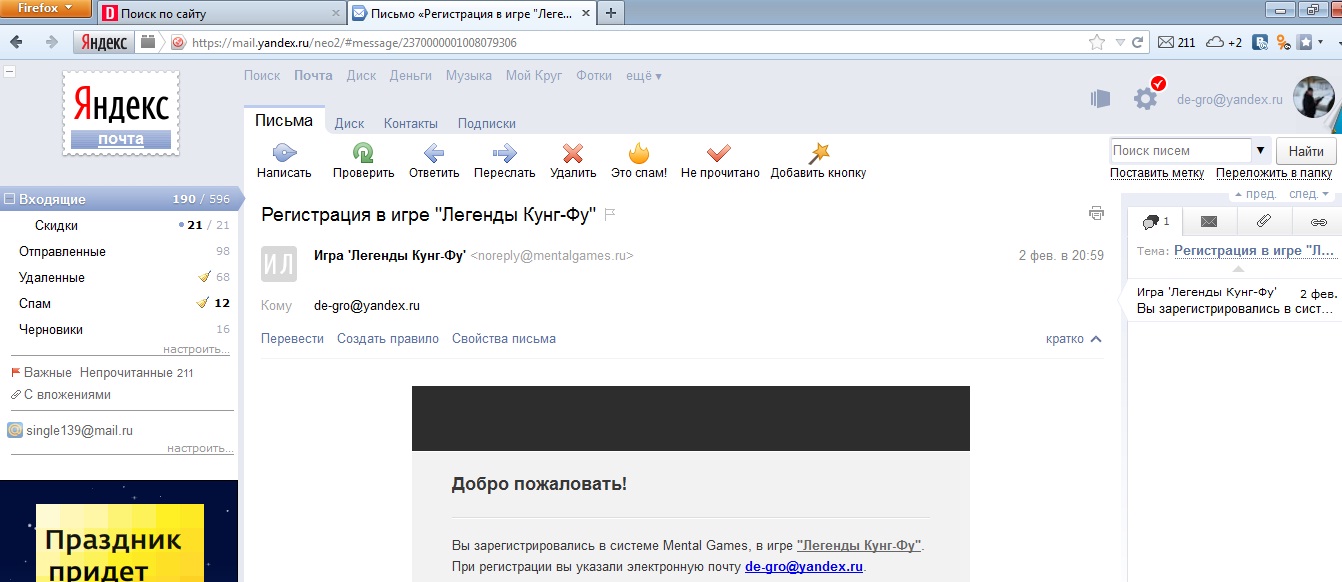Screen dimensions: 1342x582
Task: Go to previous message with пред.
Action: click(1255, 194)
